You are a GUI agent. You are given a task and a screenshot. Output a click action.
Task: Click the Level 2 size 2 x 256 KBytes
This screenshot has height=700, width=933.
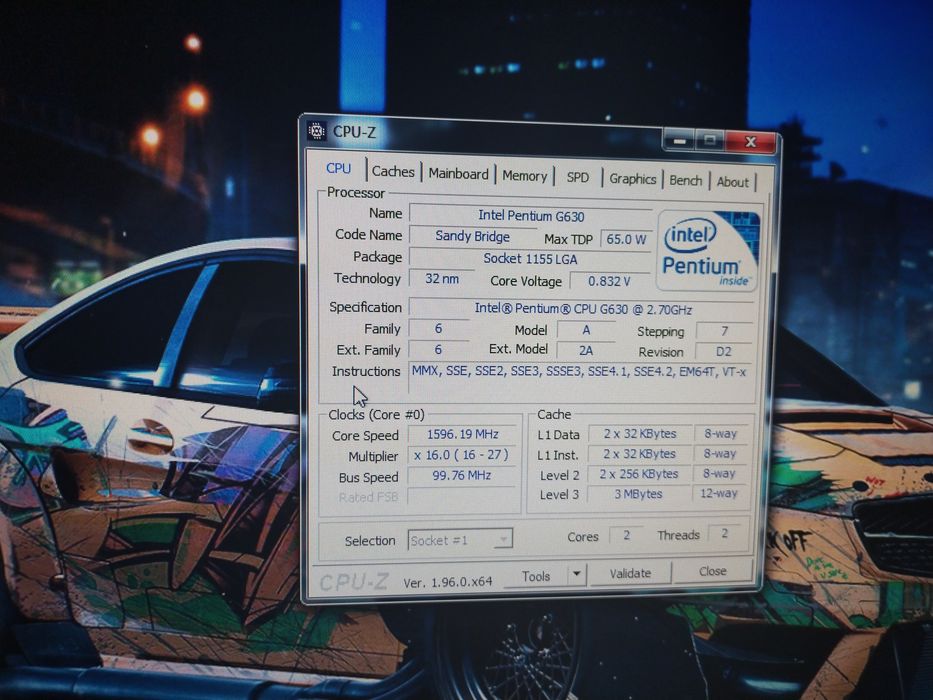click(639, 474)
